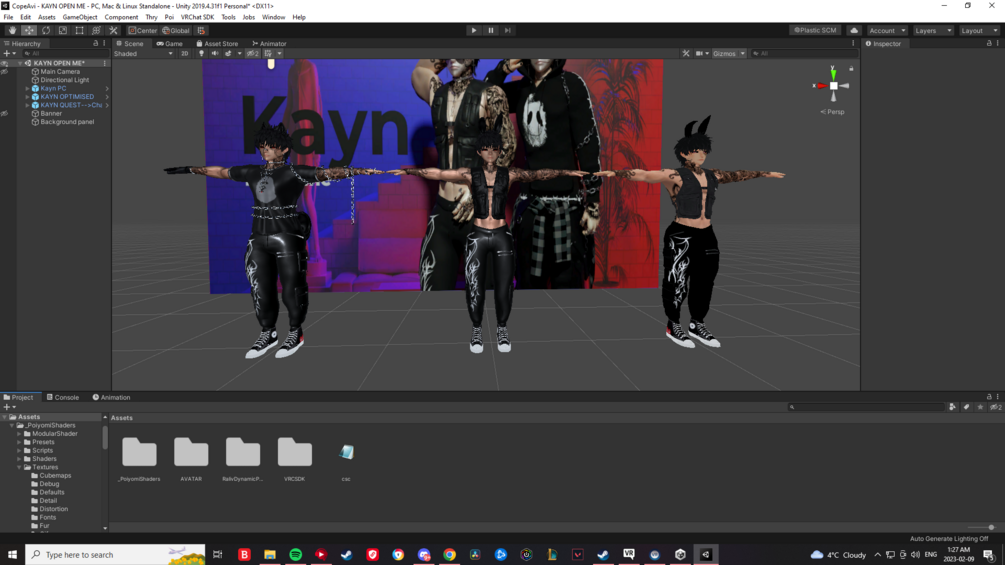Image resolution: width=1005 pixels, height=565 pixels.
Task: Click the Scene search field
Action: (804, 54)
